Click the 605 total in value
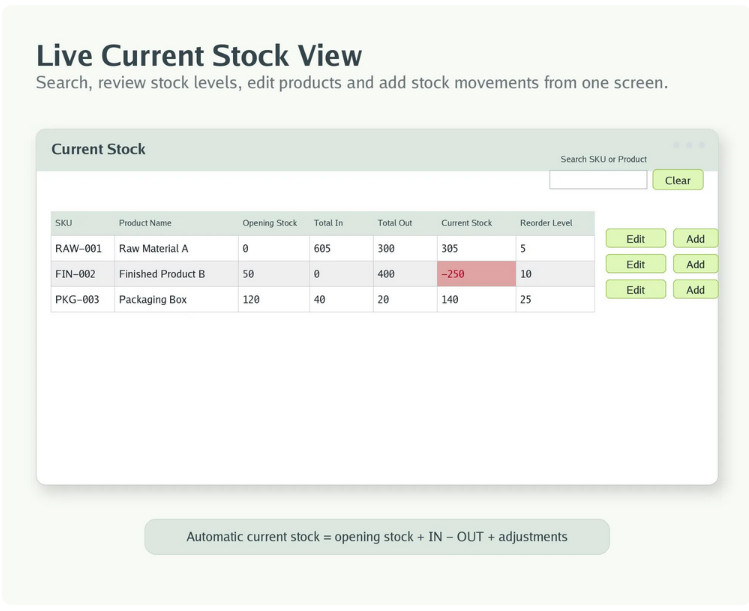The height and width of the screenshot is (611, 749). 322,248
